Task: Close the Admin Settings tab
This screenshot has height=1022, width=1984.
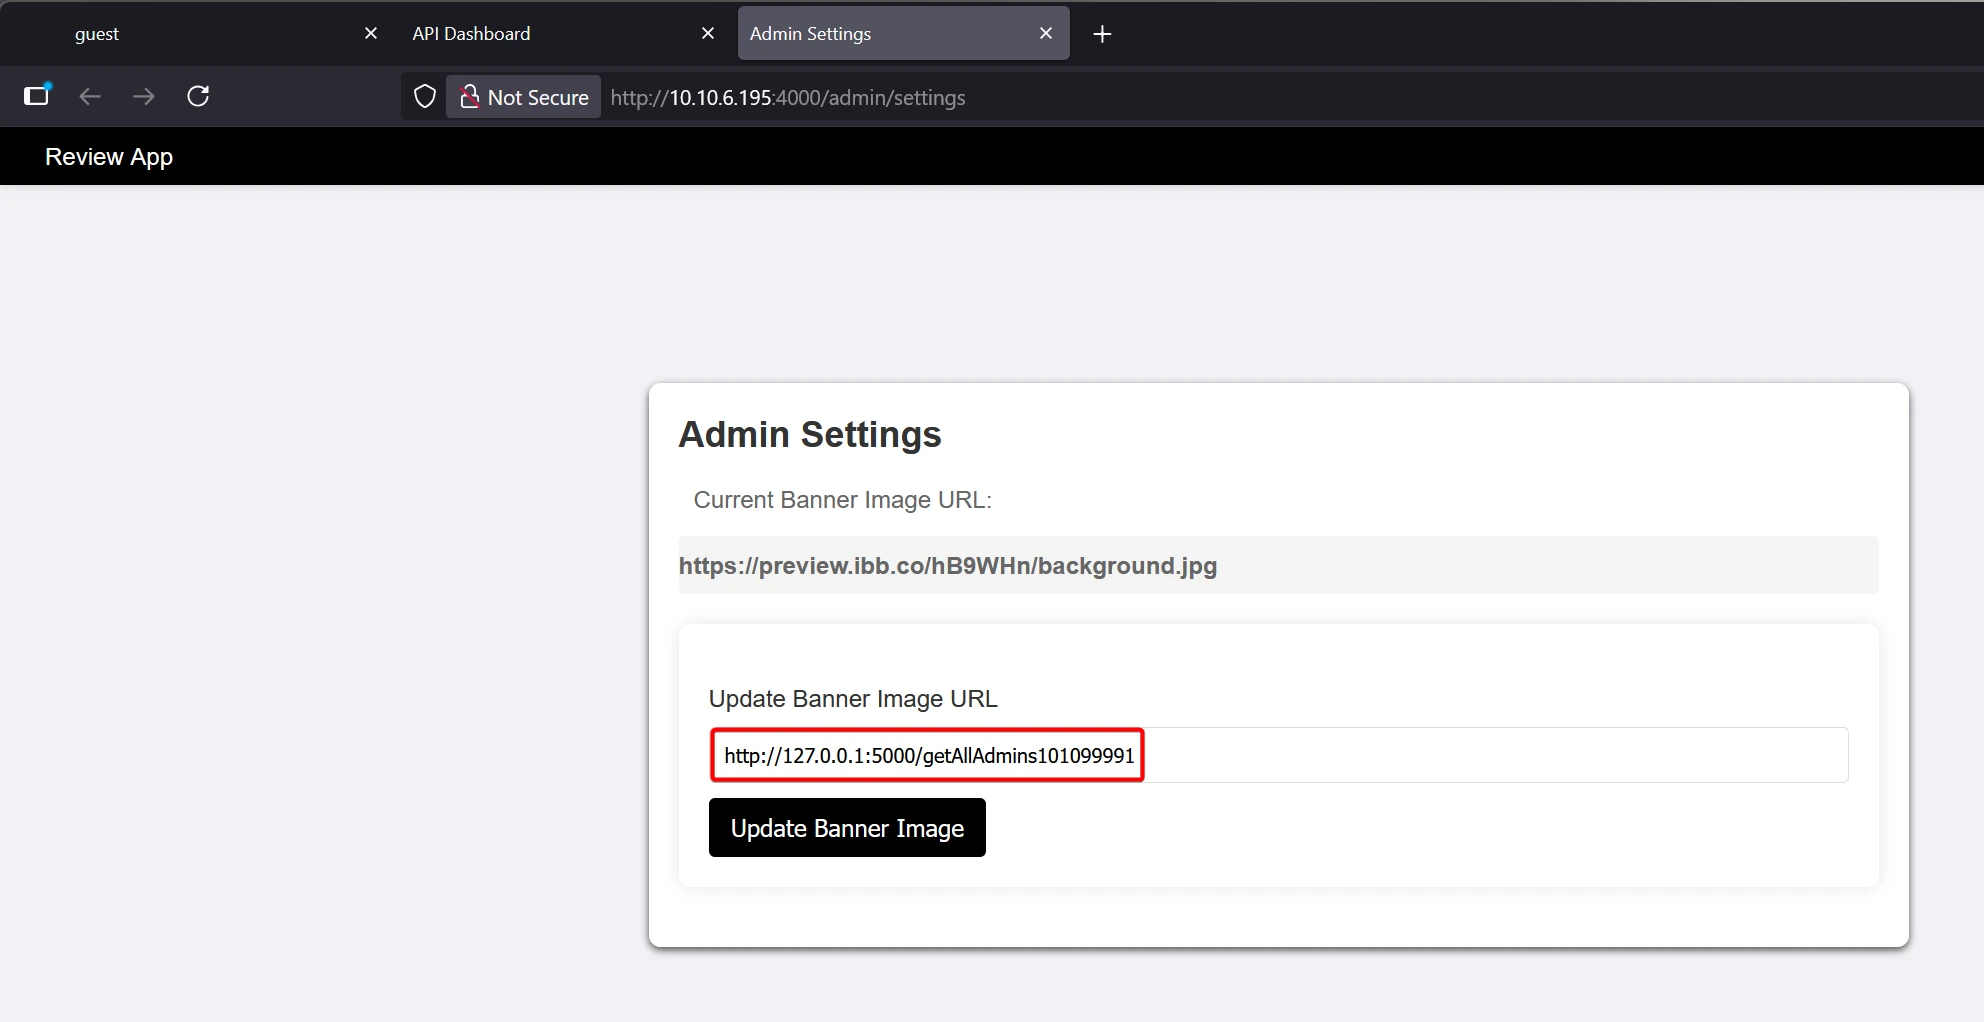Action: click(x=1046, y=33)
